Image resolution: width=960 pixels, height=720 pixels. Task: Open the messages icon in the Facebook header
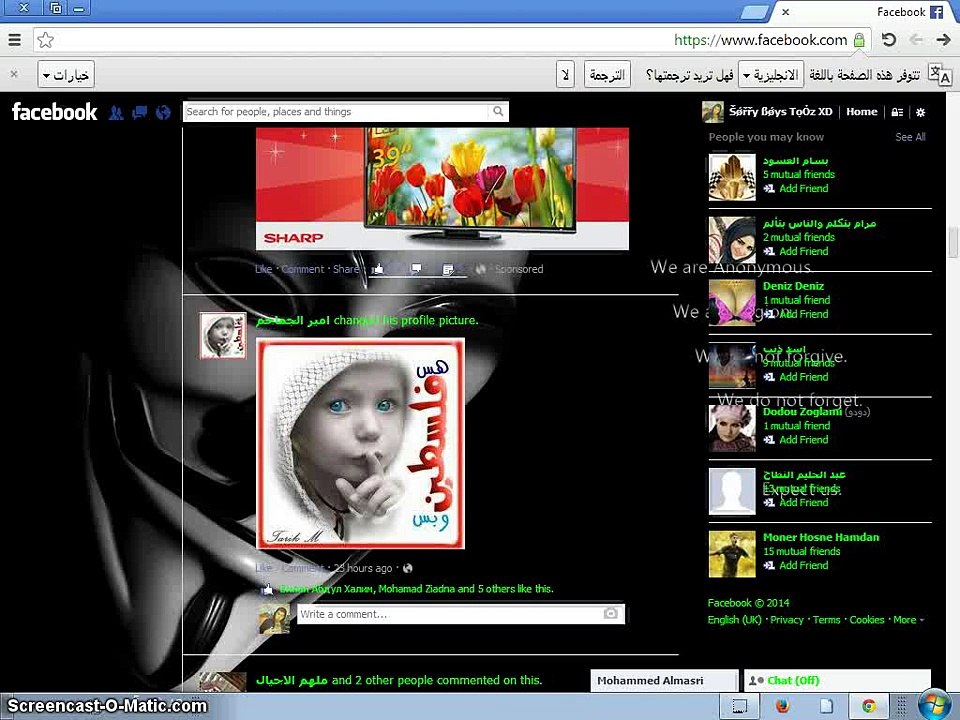[x=140, y=112]
